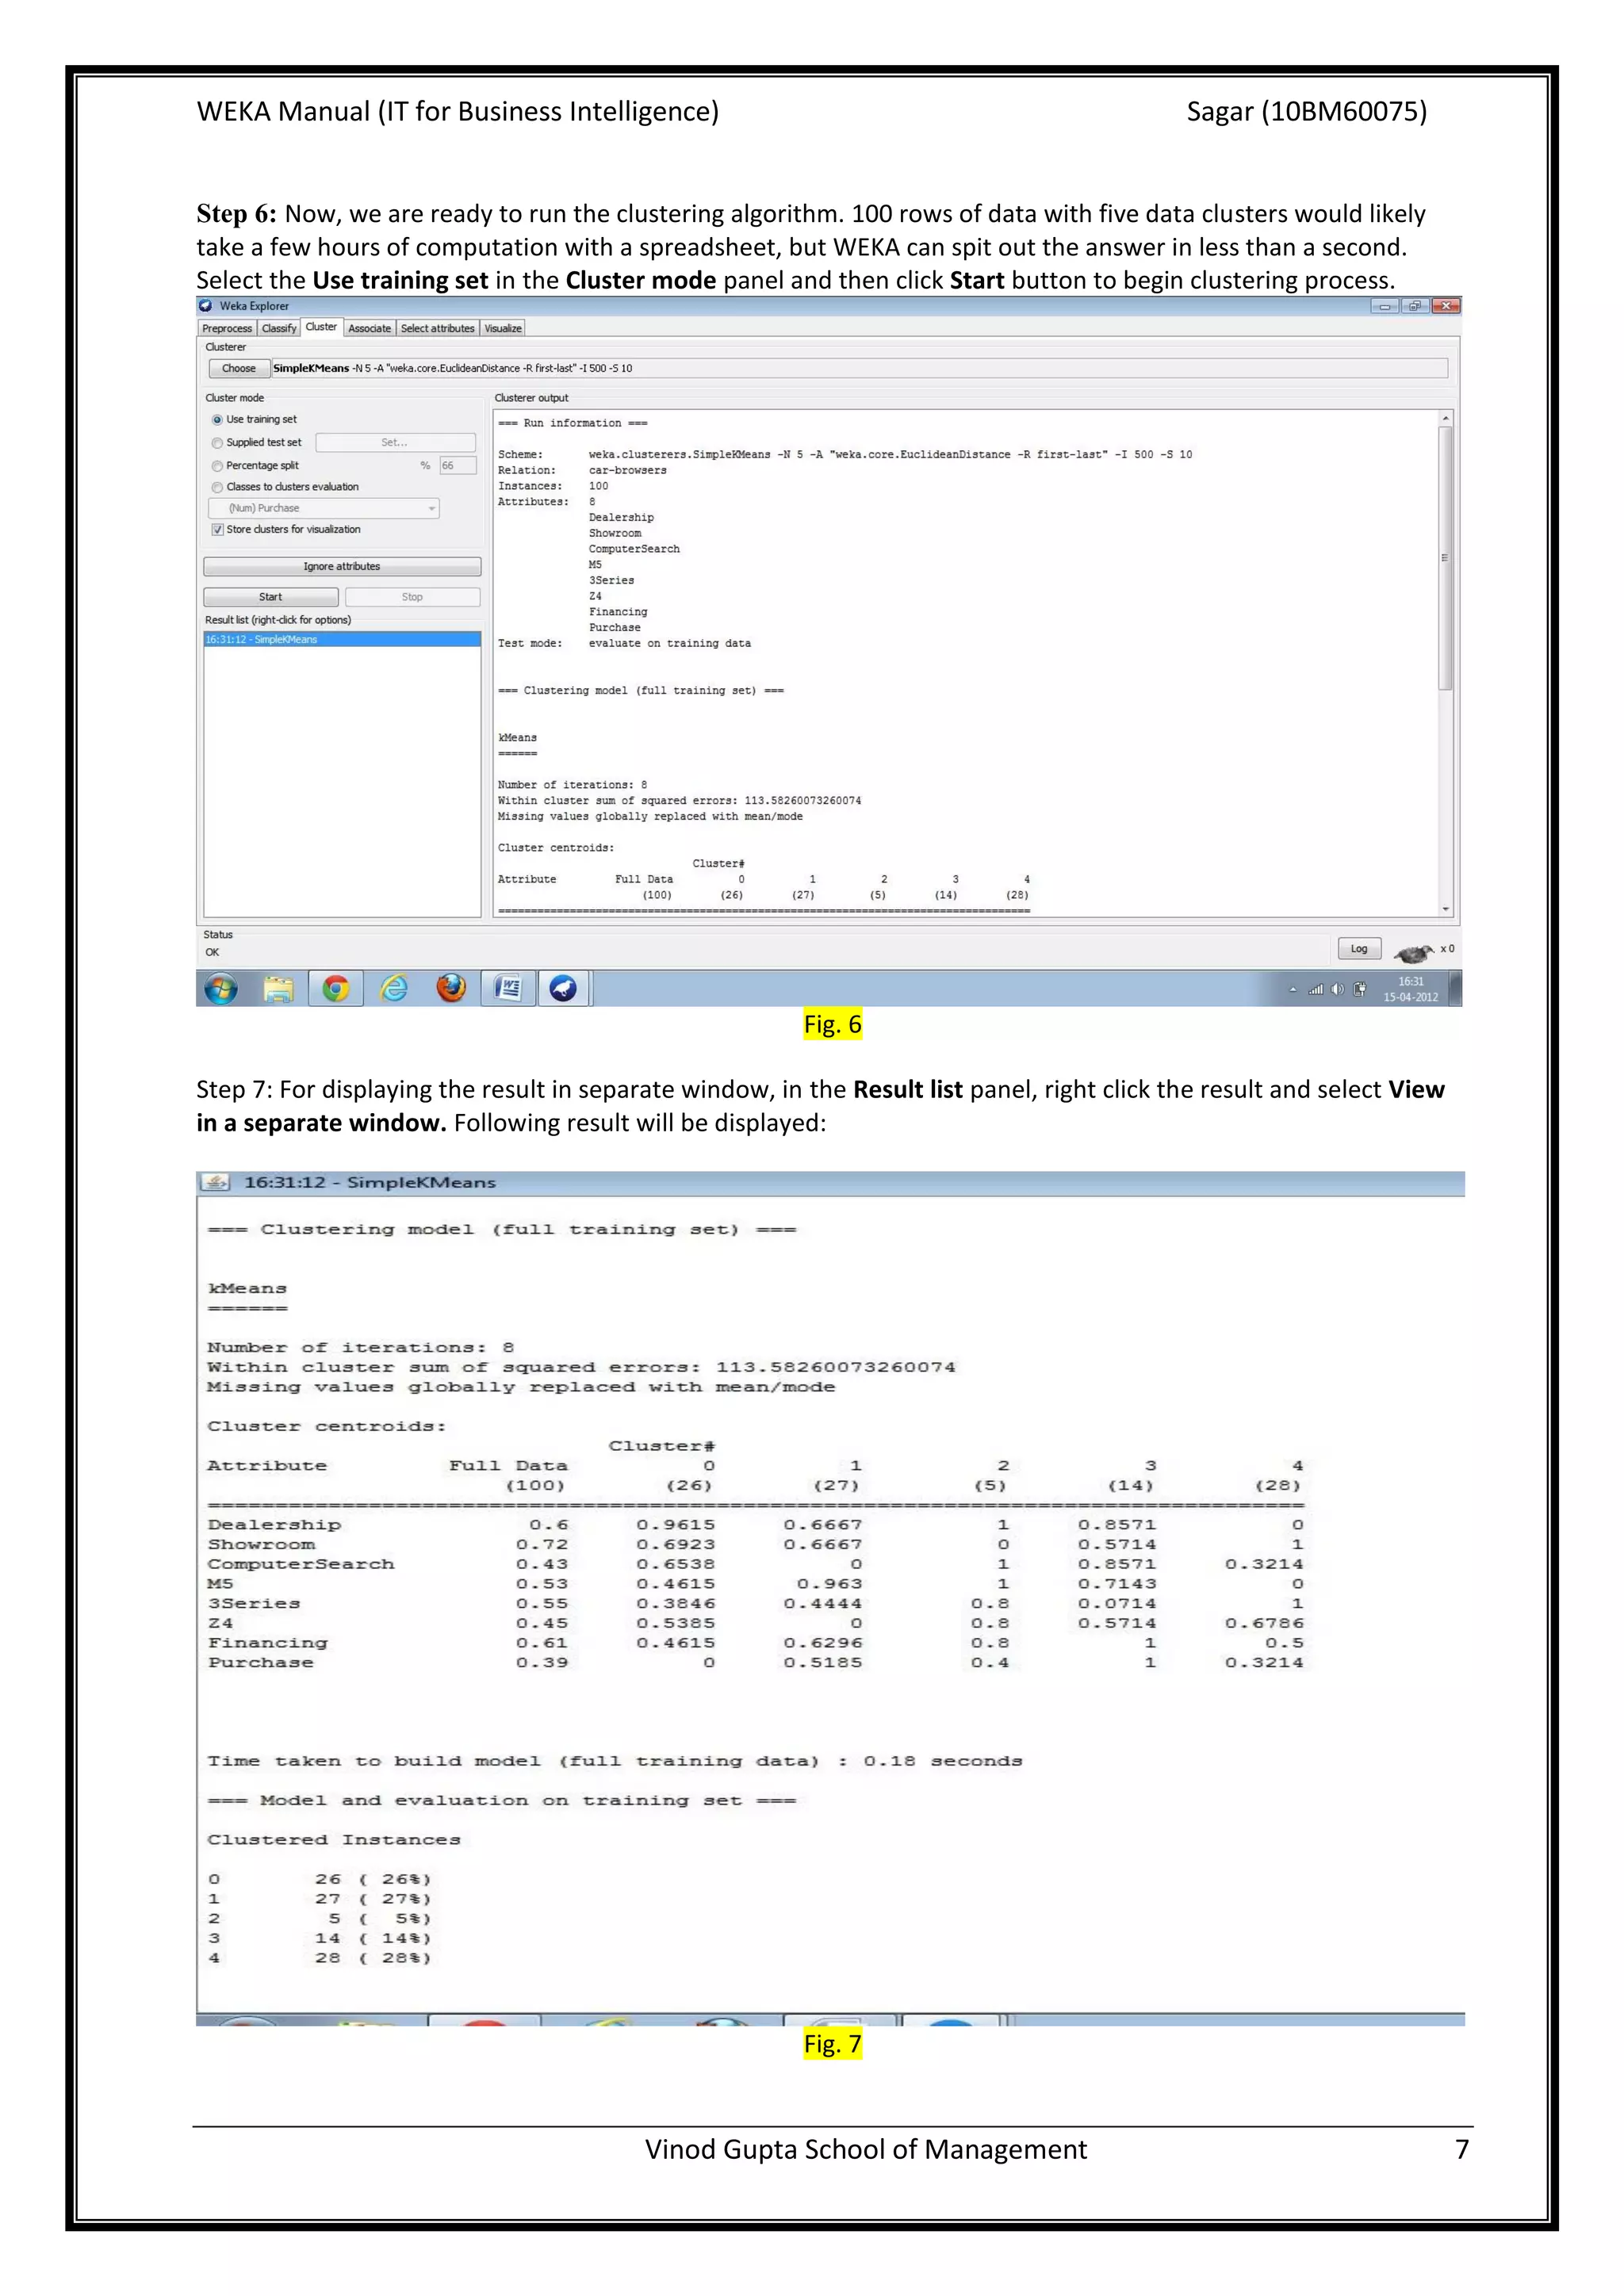Click '3Series' row label in Fig. 7 table
The height and width of the screenshot is (2296, 1624).
[254, 1604]
